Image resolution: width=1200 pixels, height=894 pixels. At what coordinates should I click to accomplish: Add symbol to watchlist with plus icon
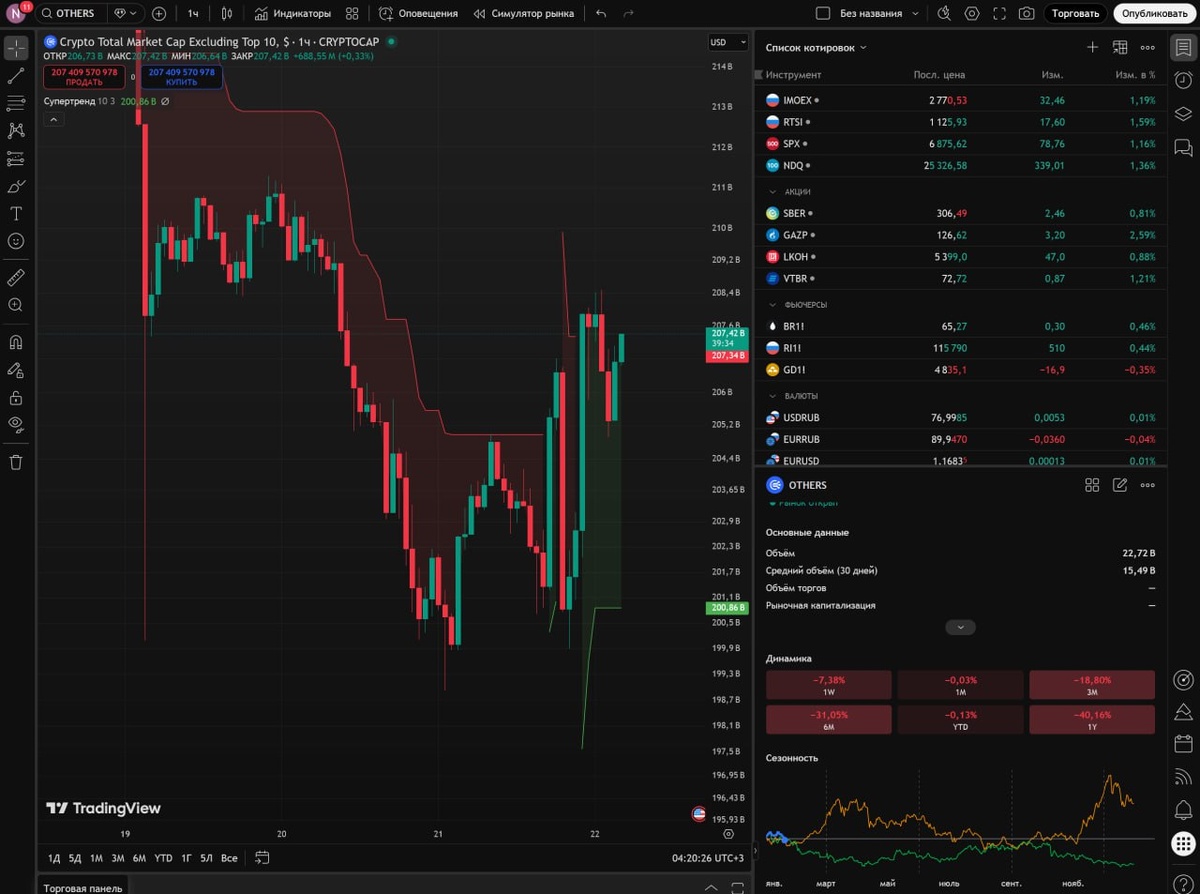tap(1092, 47)
